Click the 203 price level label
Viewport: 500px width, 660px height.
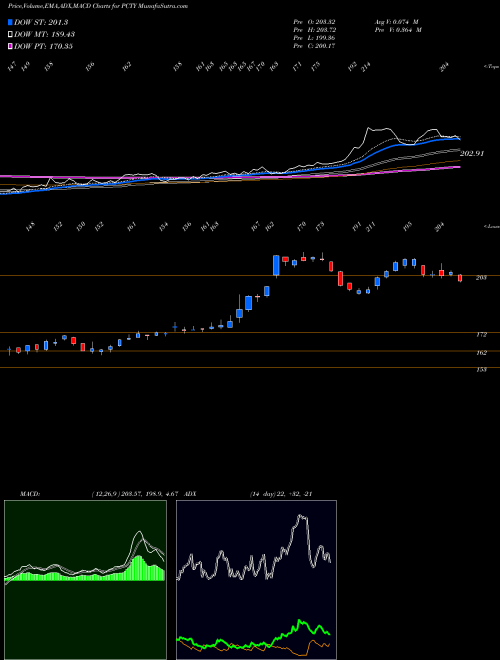pos(481,278)
